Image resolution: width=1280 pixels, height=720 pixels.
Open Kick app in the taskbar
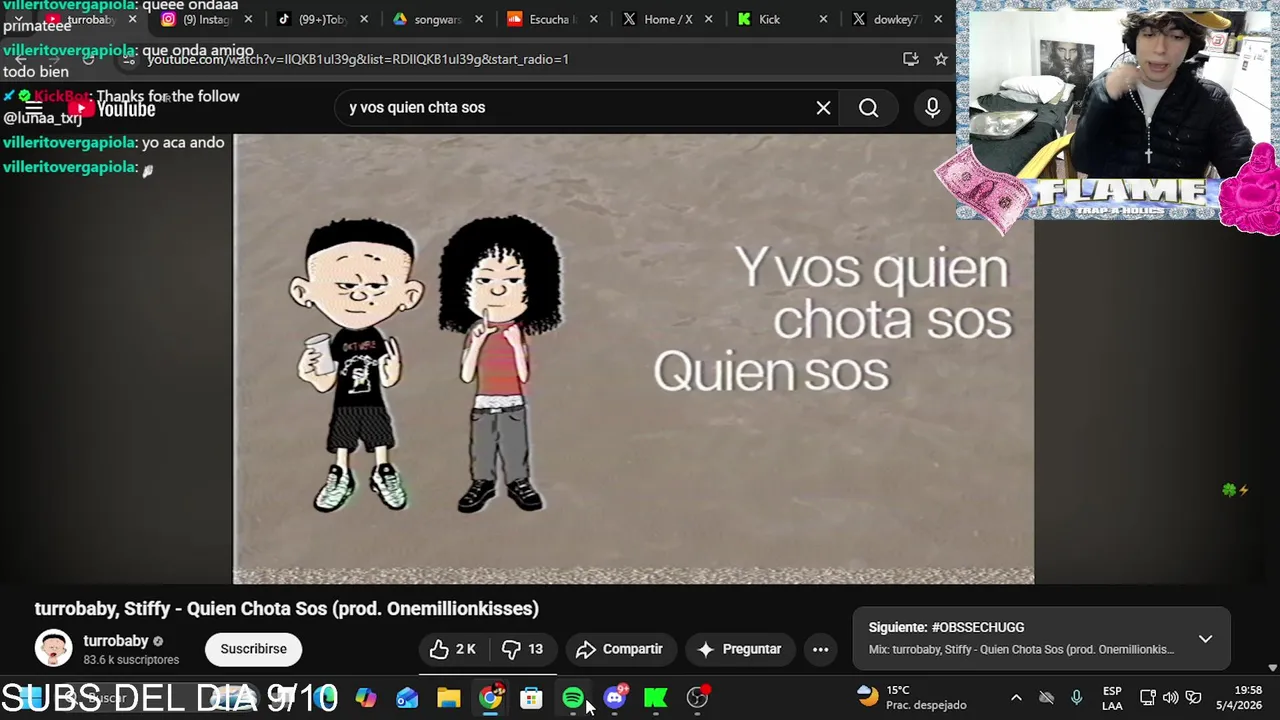[x=655, y=697]
